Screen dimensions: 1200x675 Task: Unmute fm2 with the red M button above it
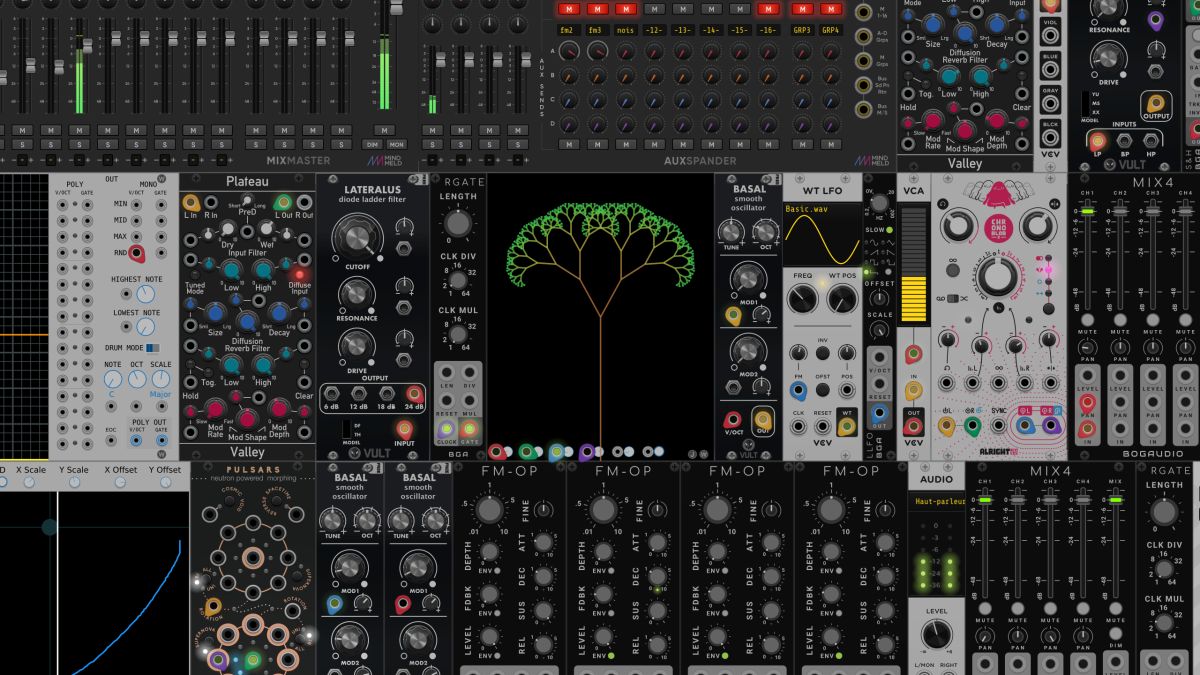[567, 10]
